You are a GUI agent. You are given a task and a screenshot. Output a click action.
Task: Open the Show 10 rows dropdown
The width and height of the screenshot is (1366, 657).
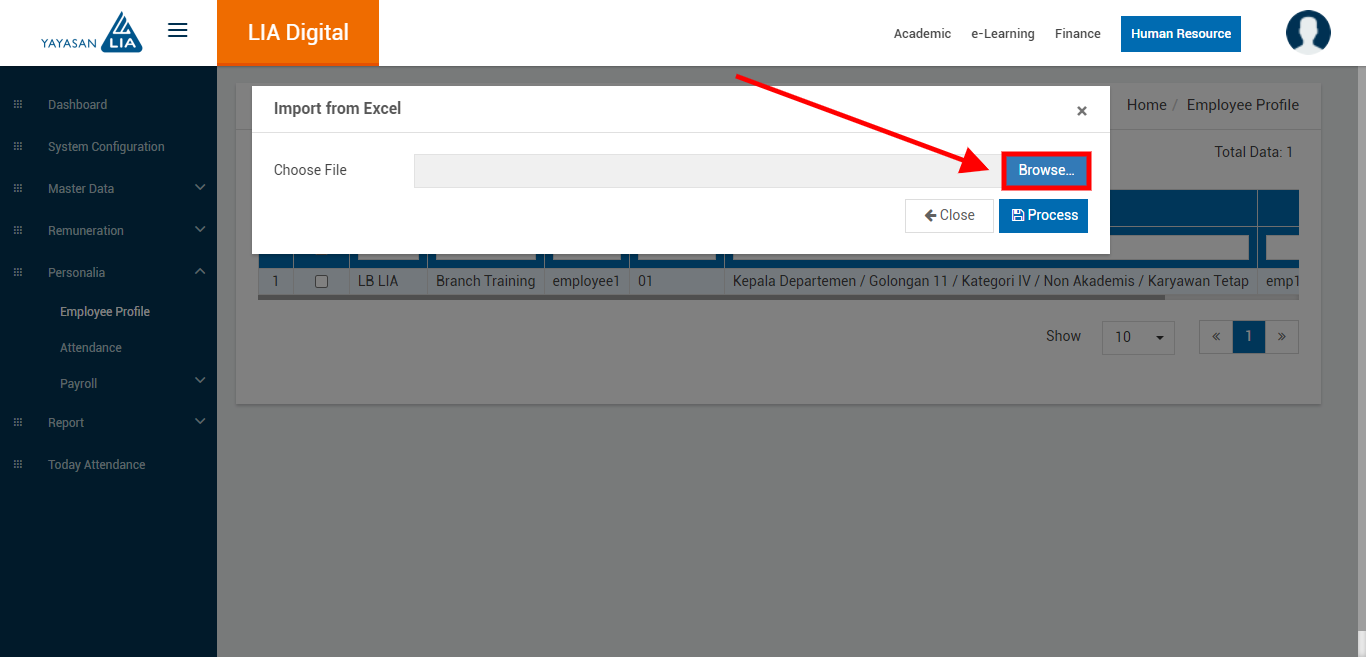(1138, 337)
